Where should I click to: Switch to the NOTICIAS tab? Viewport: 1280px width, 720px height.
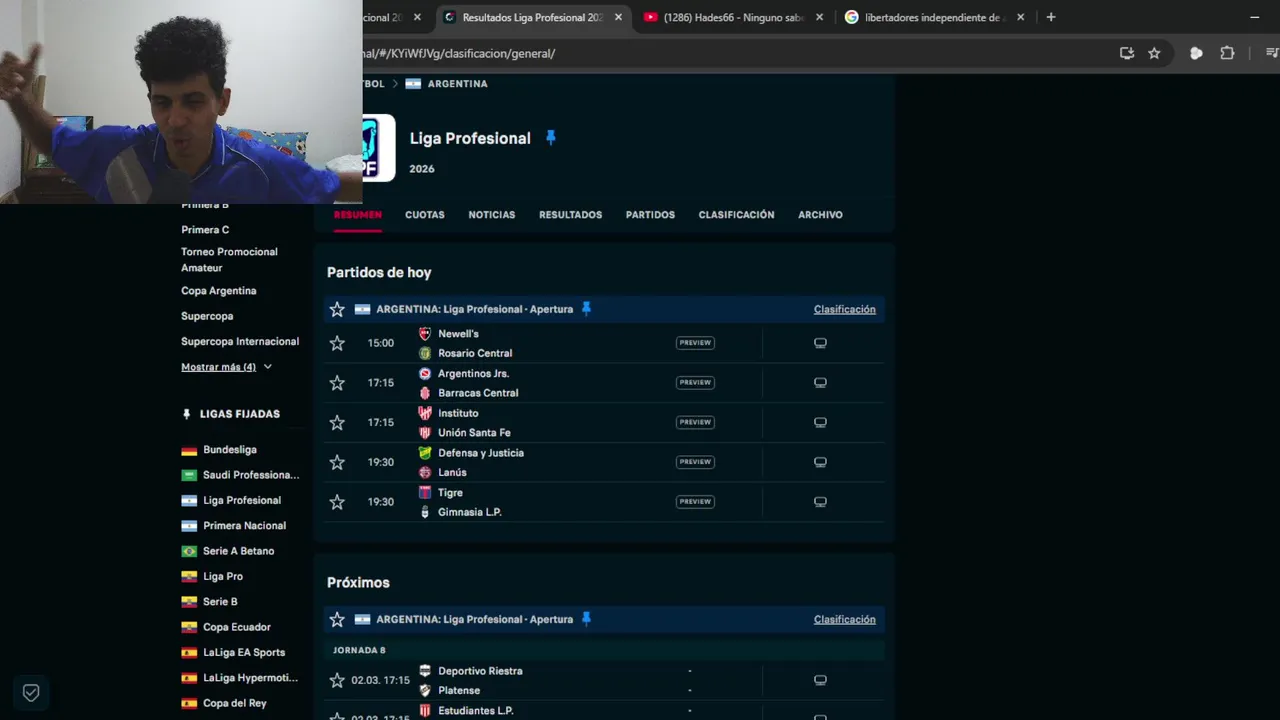tap(492, 215)
